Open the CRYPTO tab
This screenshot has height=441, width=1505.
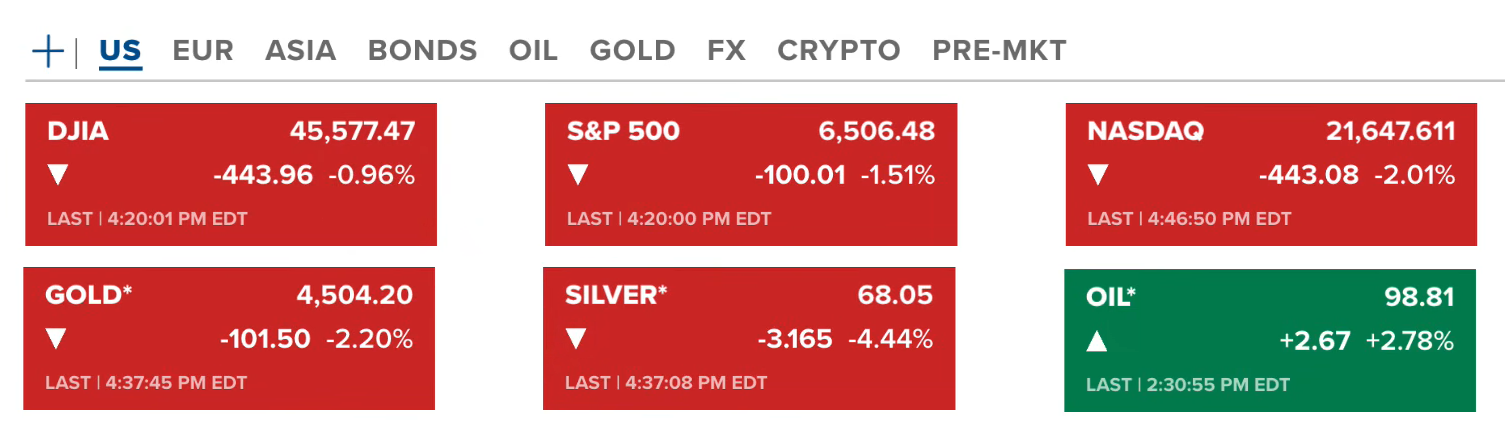(x=838, y=50)
